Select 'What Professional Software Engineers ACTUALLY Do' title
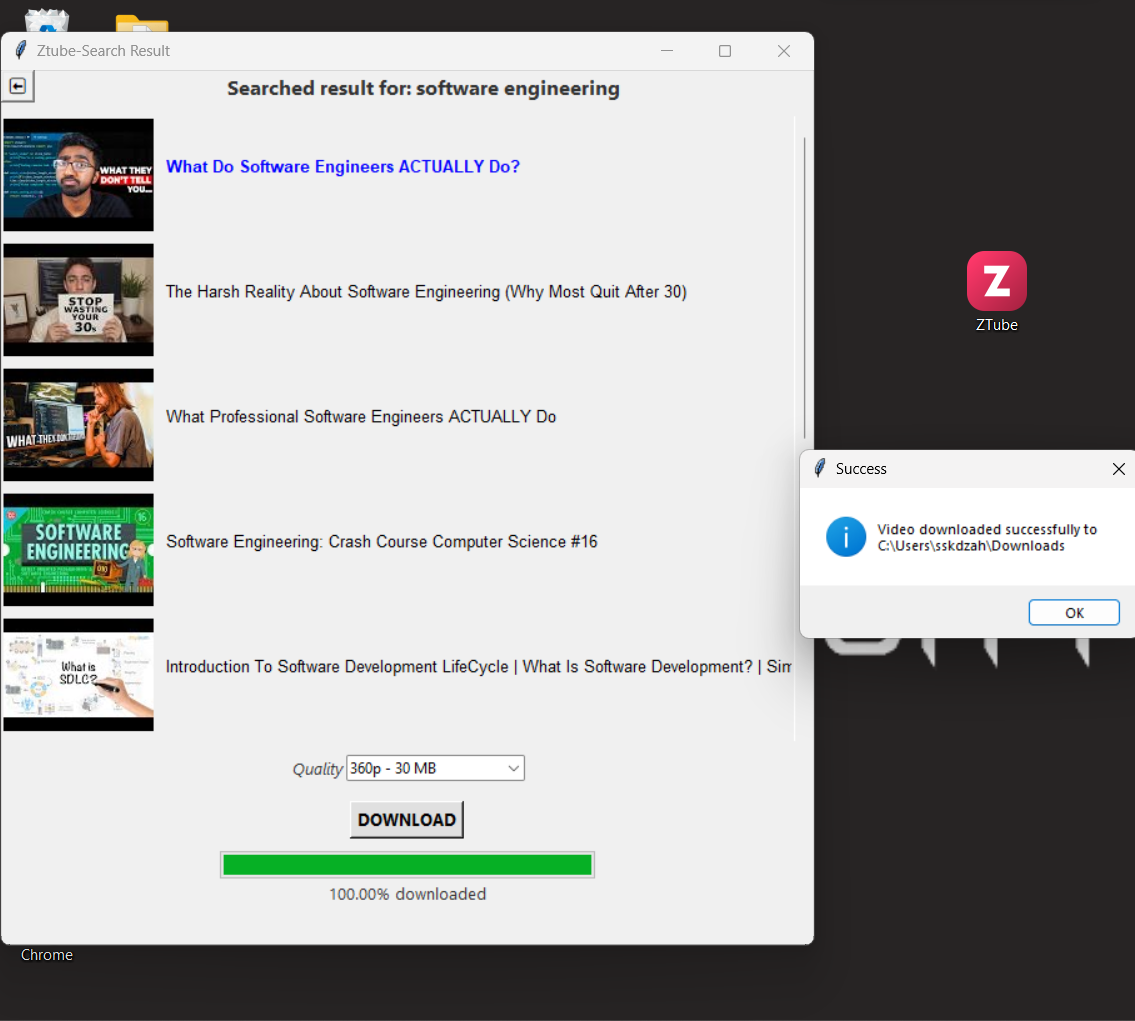The width and height of the screenshot is (1135, 1021). point(361,417)
